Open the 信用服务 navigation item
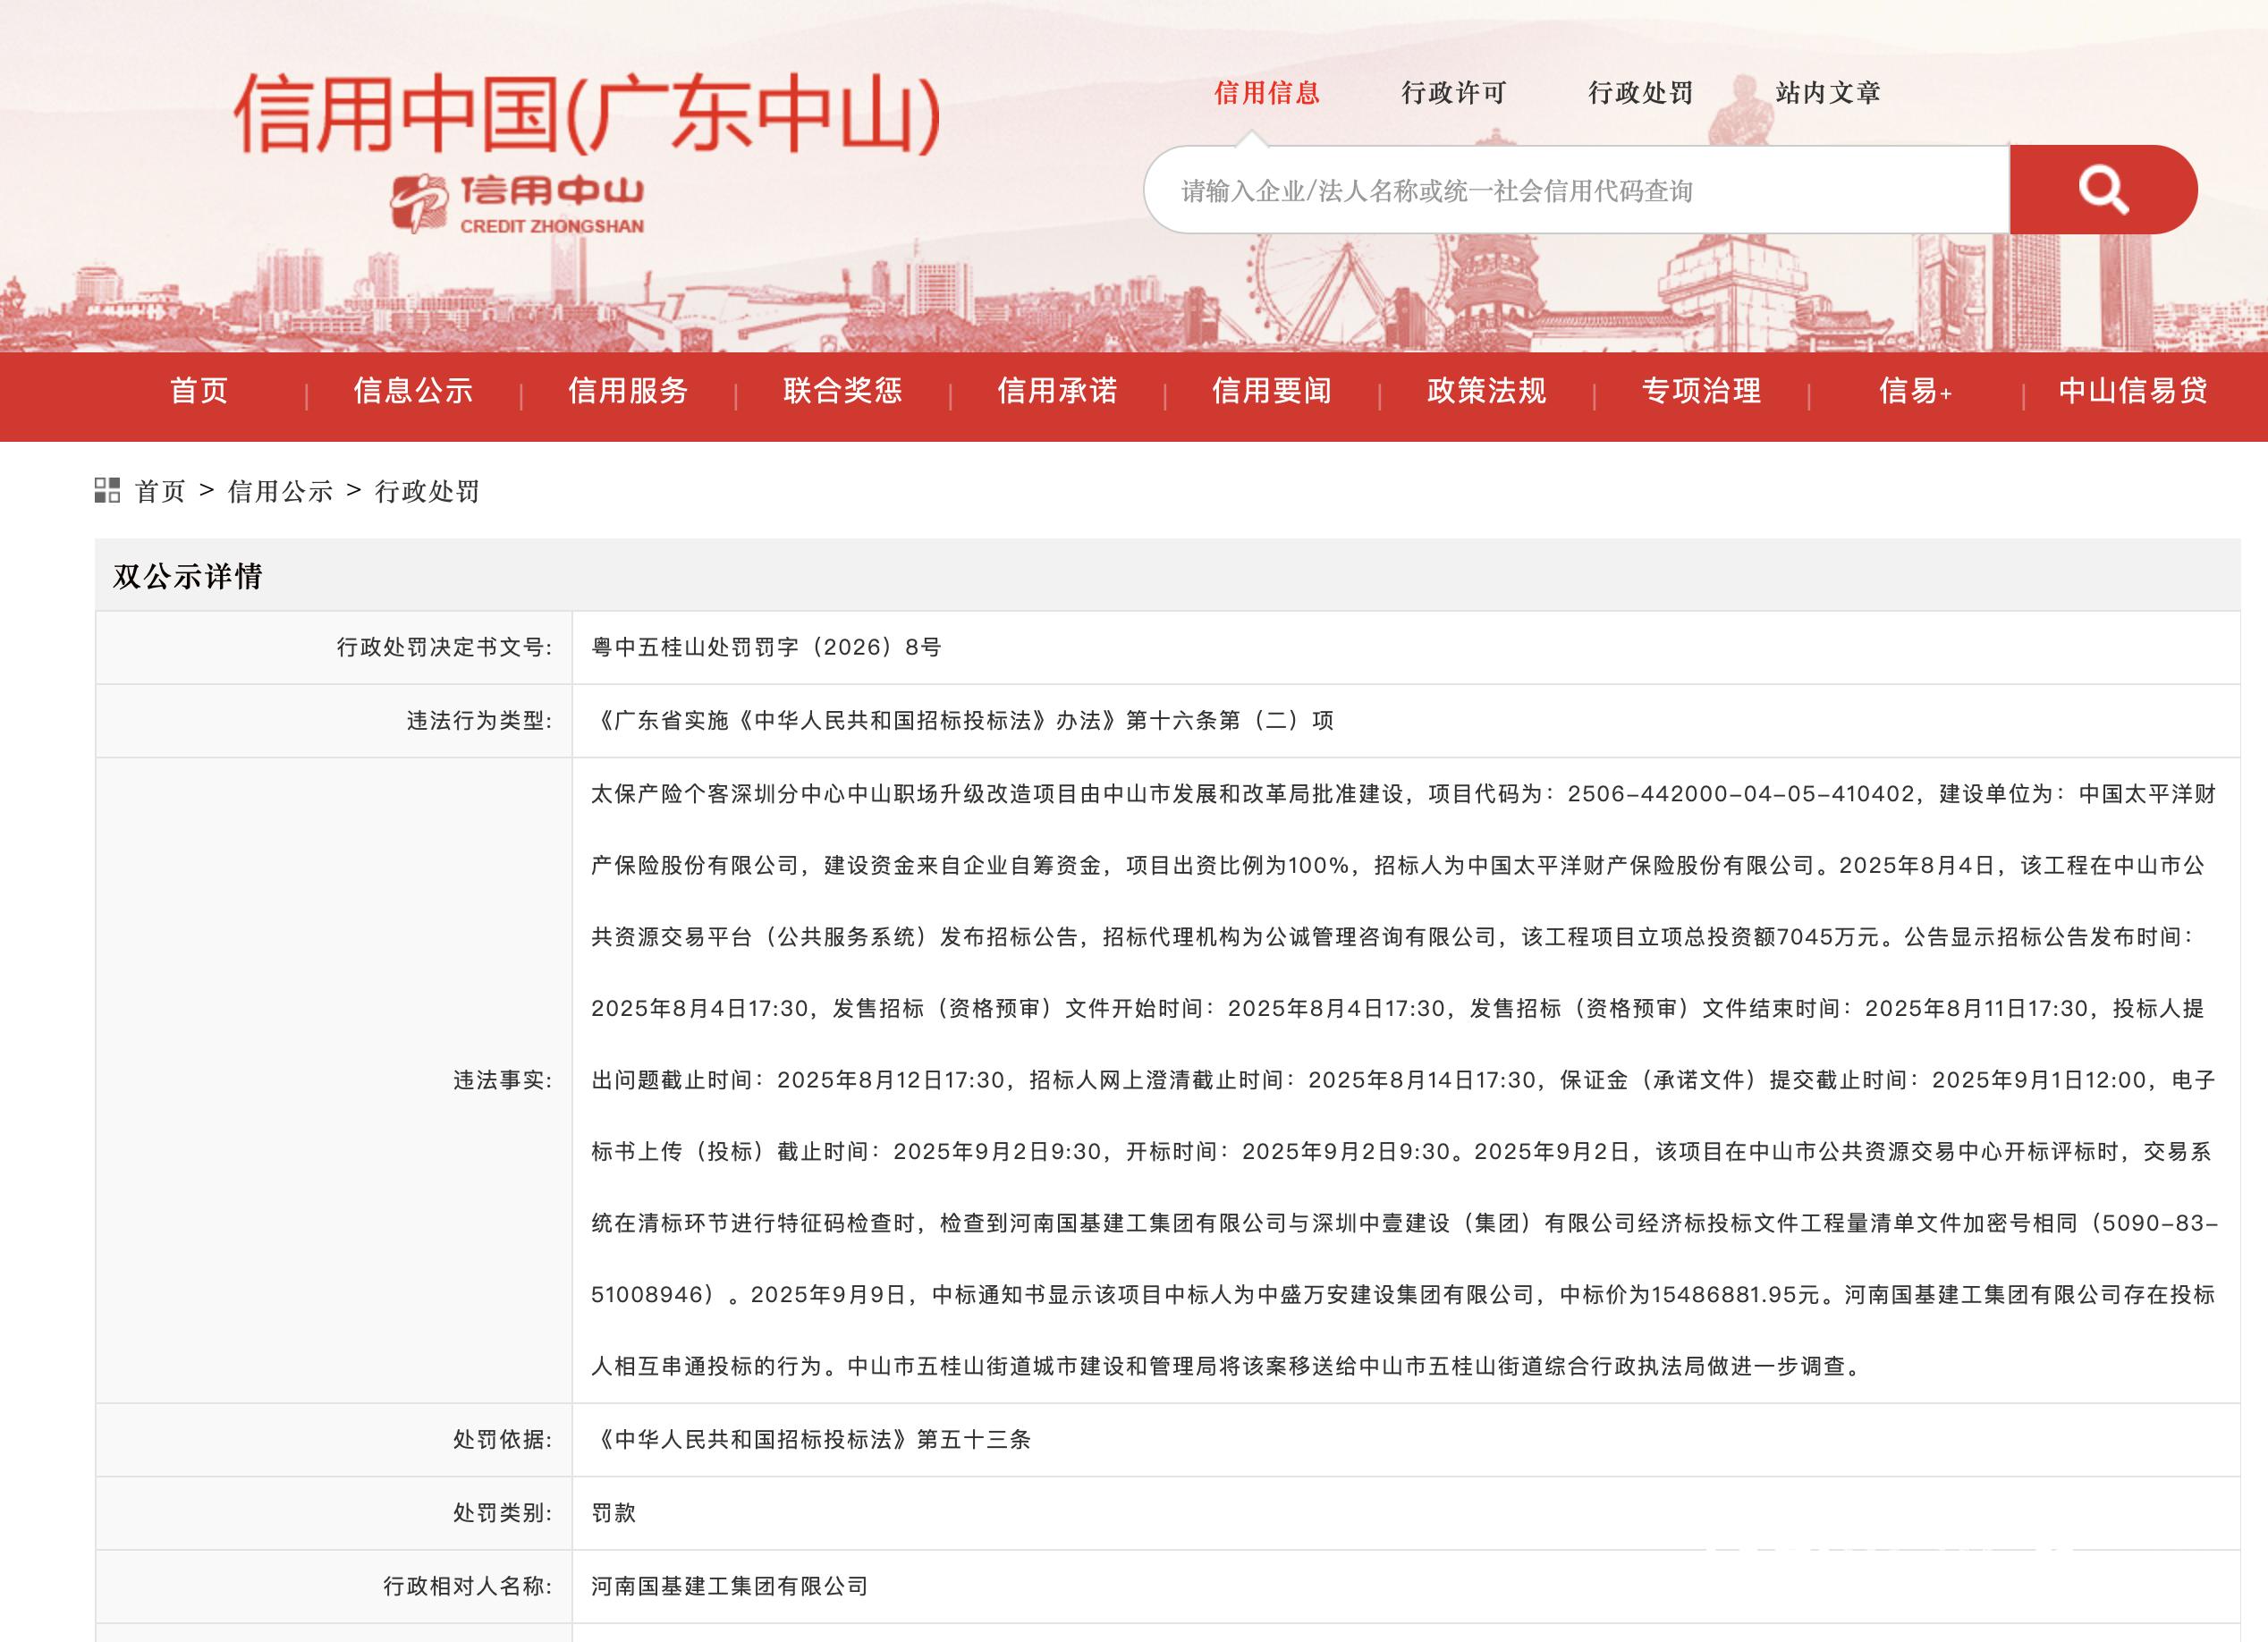The height and width of the screenshot is (1642, 2268). [x=628, y=392]
